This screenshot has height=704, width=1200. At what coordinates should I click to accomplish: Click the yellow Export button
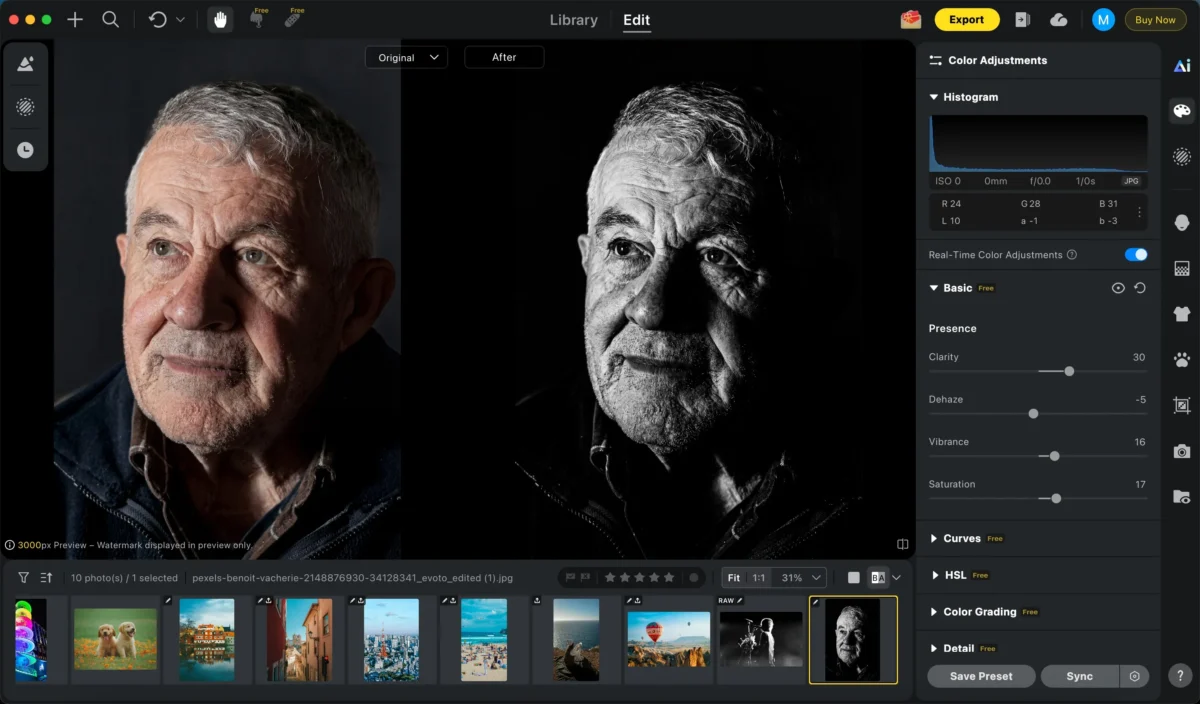coord(966,20)
